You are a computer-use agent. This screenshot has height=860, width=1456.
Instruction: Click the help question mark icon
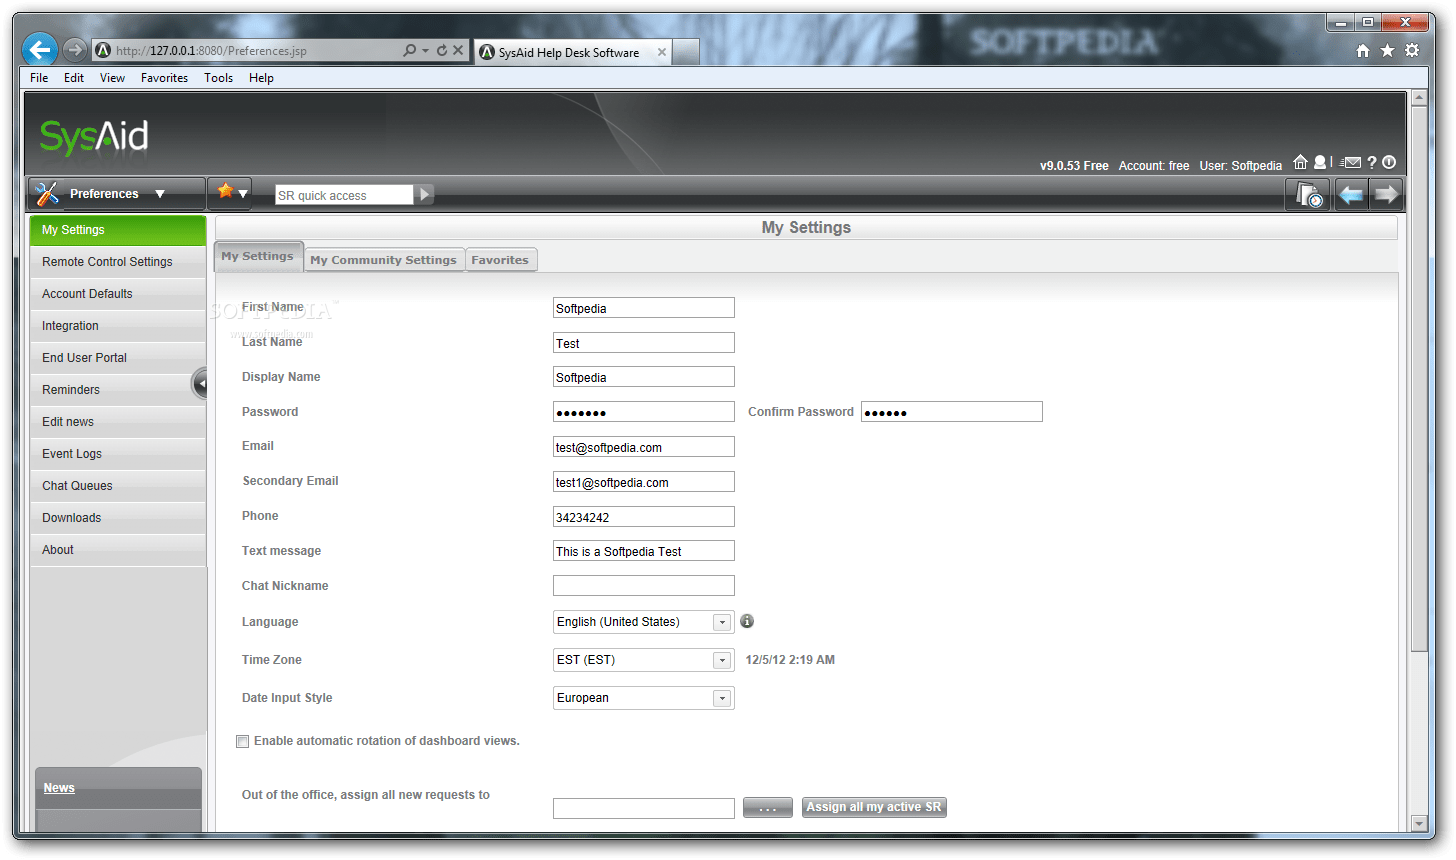click(1371, 162)
